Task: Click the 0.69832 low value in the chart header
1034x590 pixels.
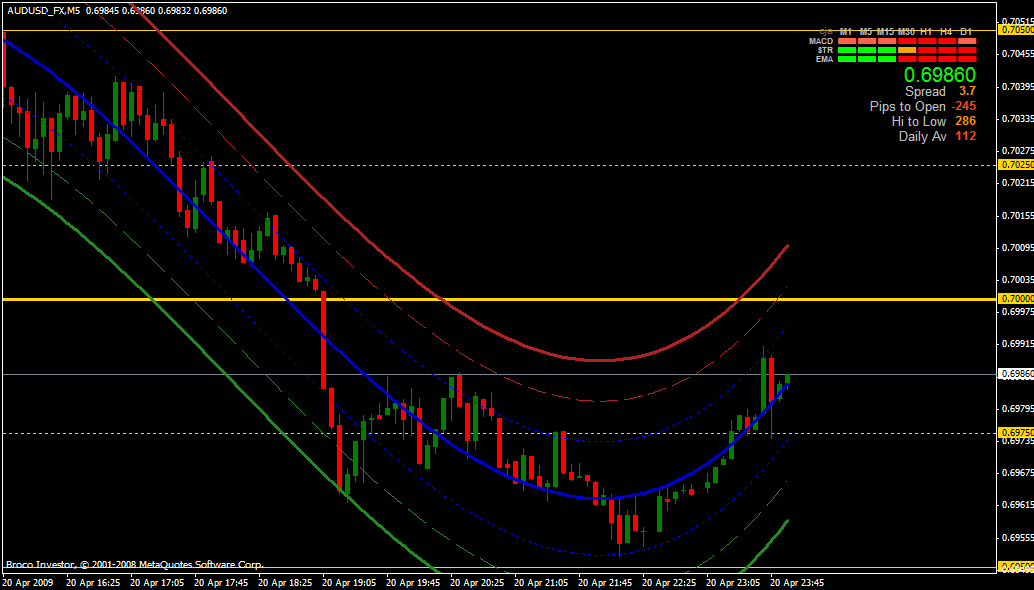Action: click(173, 11)
